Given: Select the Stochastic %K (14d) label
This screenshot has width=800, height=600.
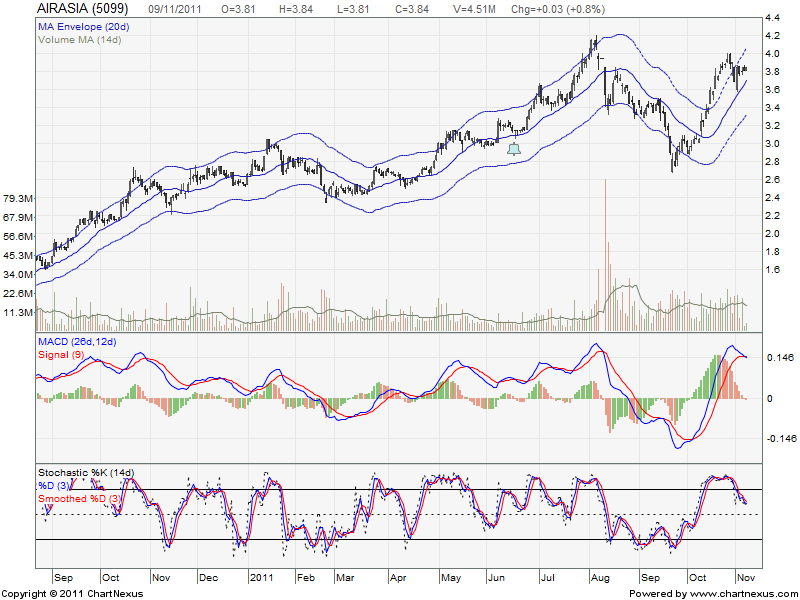Looking at the screenshot, I should 85,472.
